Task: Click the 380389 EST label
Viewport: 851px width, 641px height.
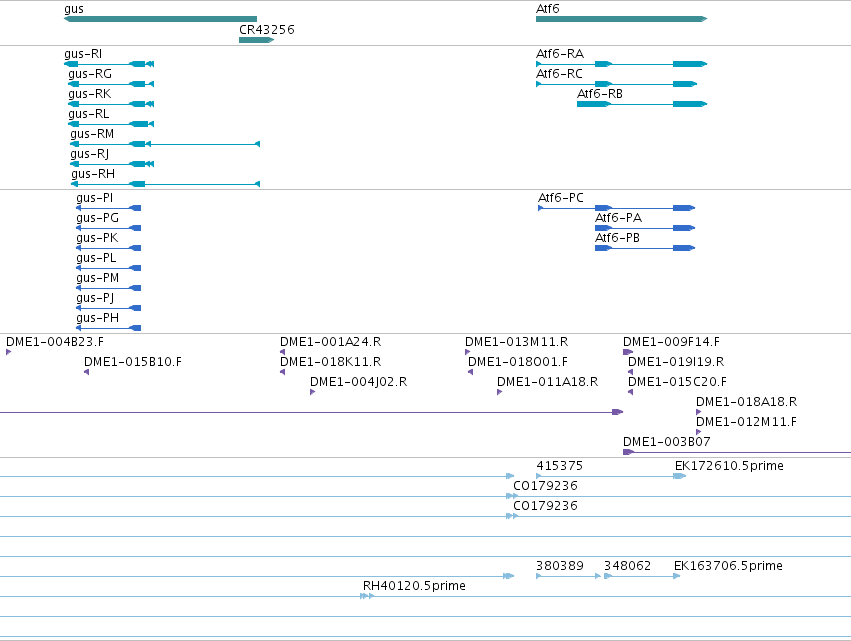Action: tap(560, 567)
